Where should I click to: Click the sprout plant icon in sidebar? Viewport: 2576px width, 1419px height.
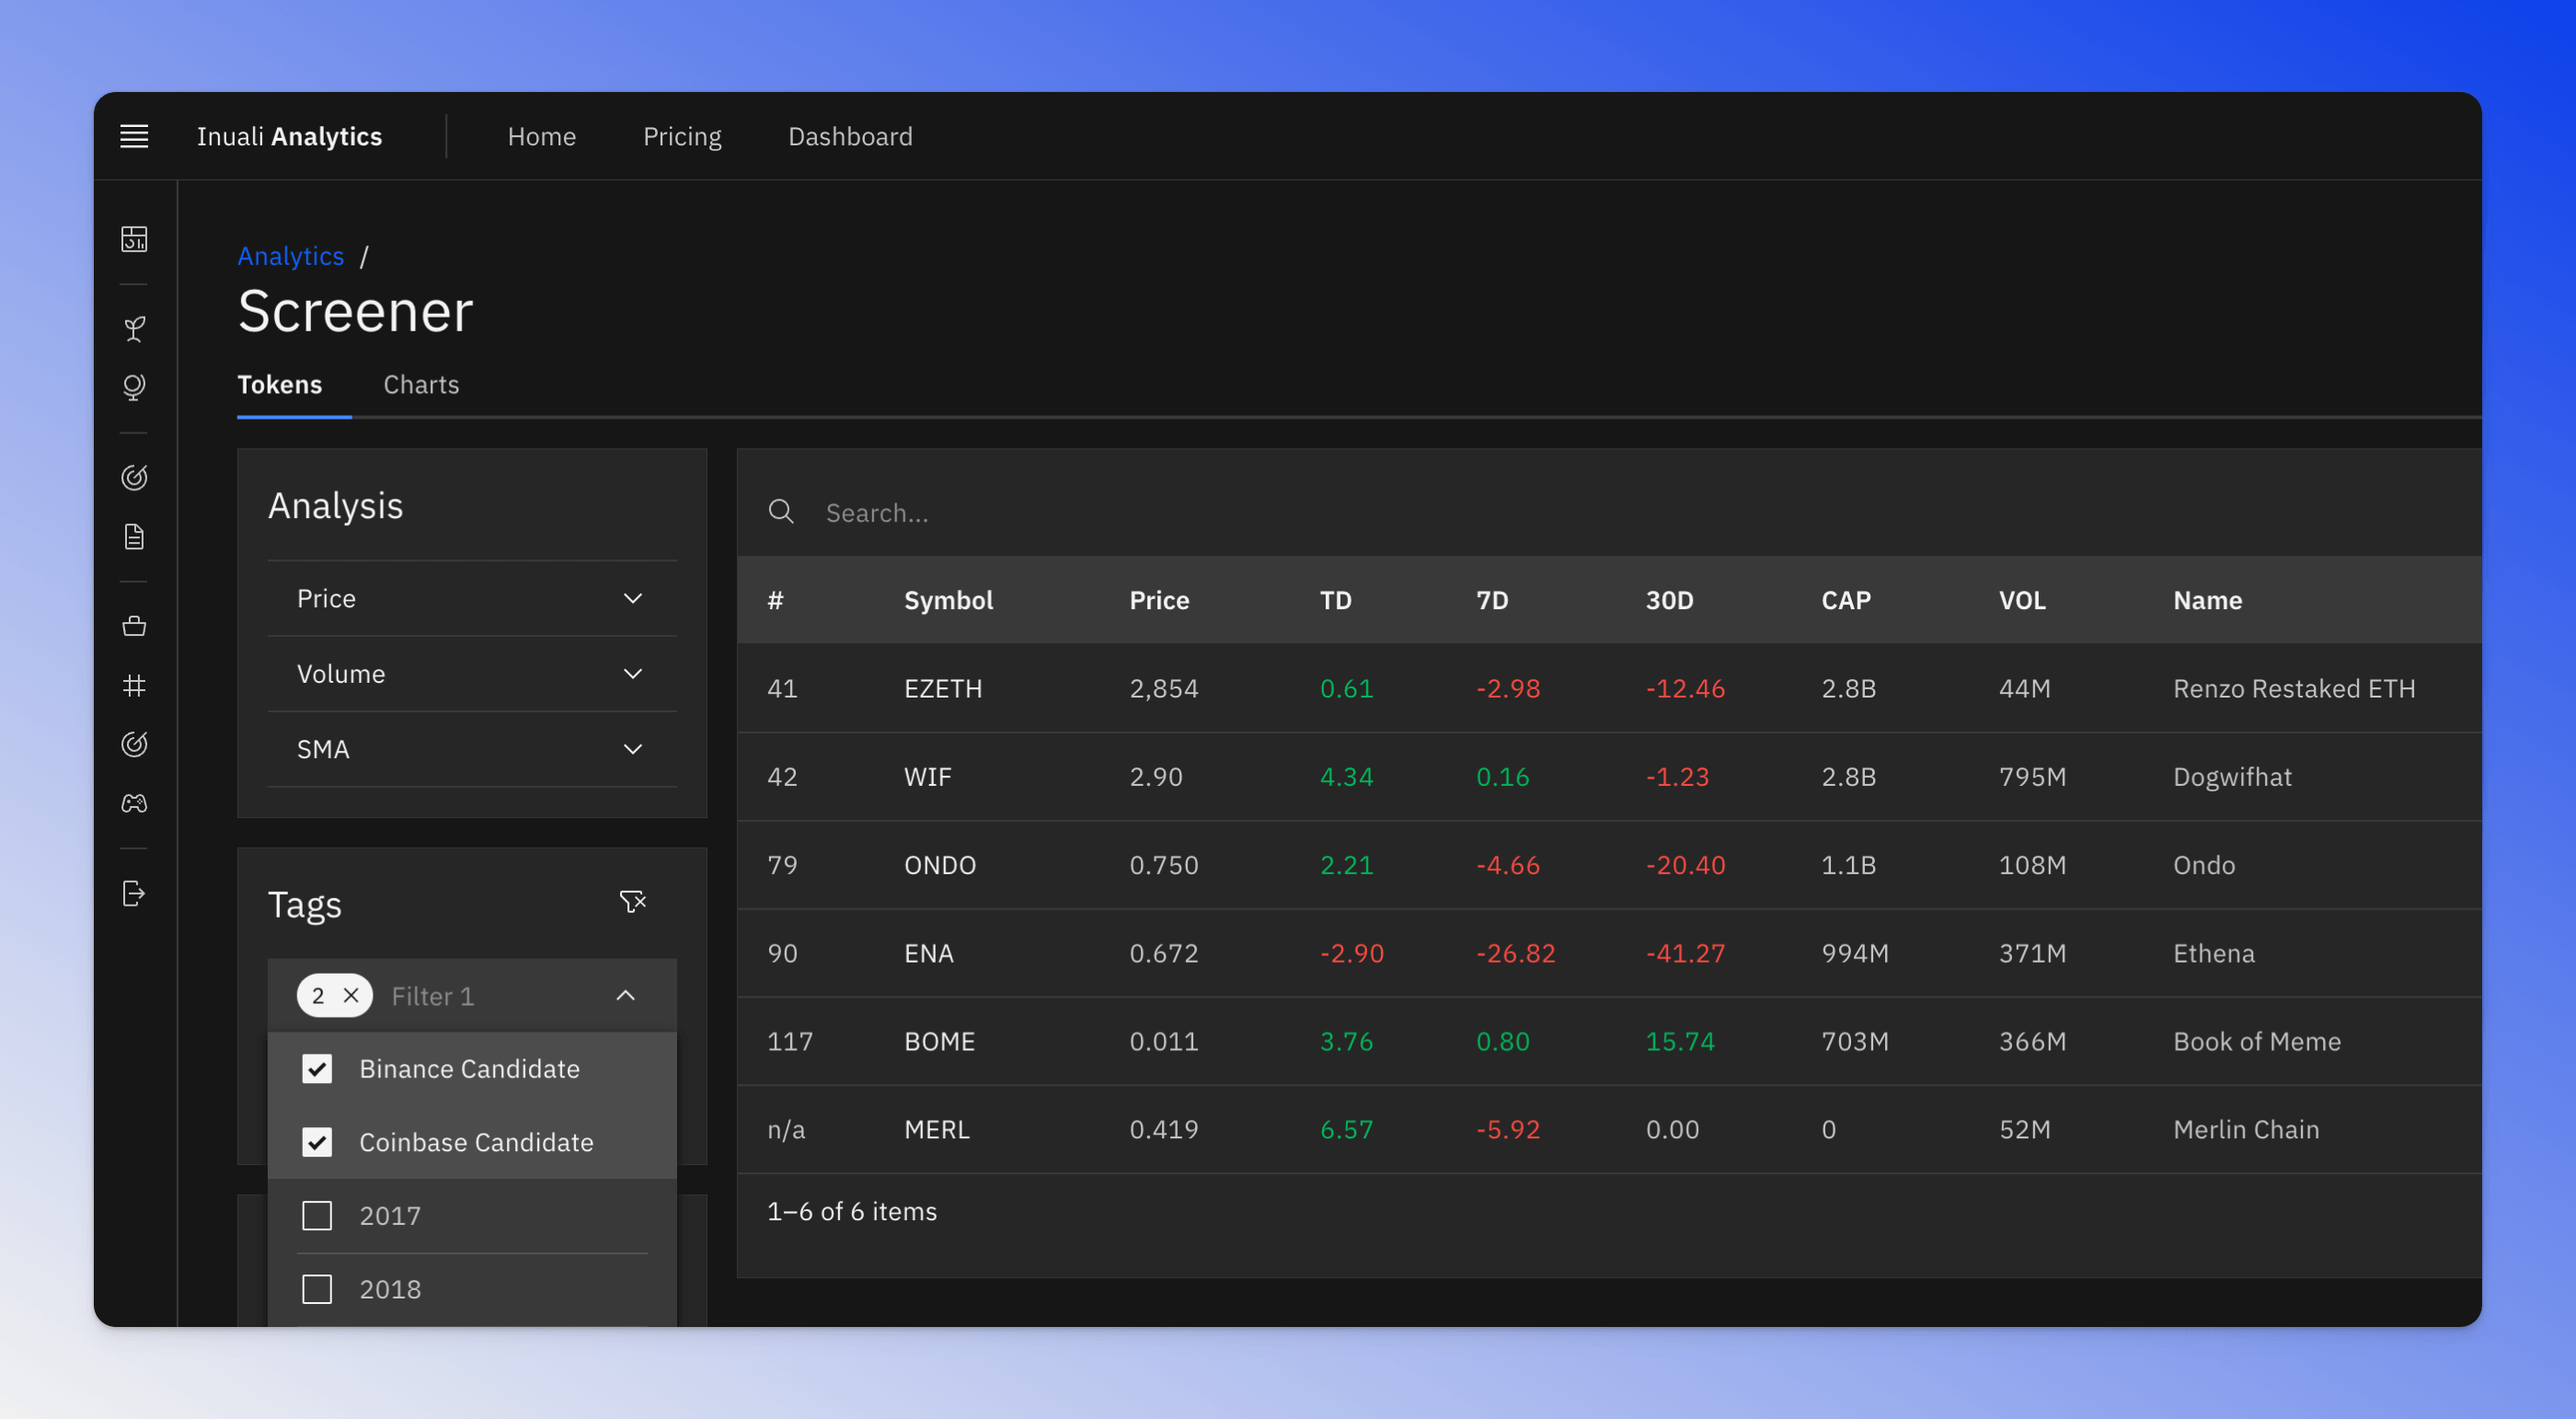coord(134,328)
